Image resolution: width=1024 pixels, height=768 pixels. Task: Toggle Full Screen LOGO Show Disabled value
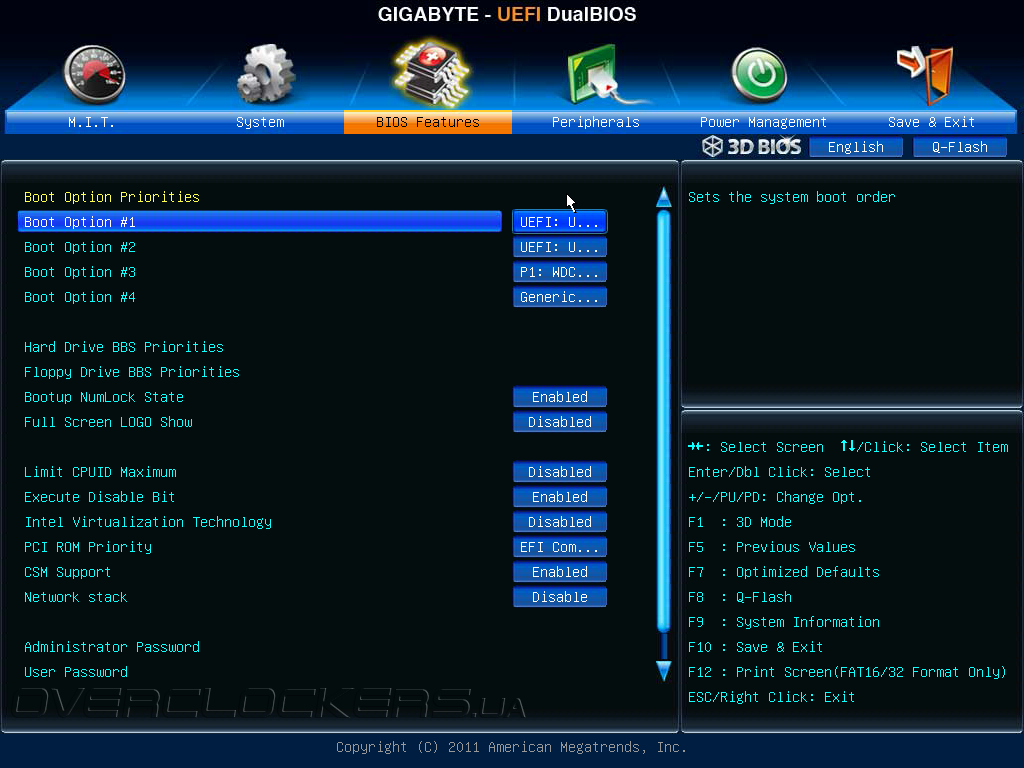[x=560, y=422]
